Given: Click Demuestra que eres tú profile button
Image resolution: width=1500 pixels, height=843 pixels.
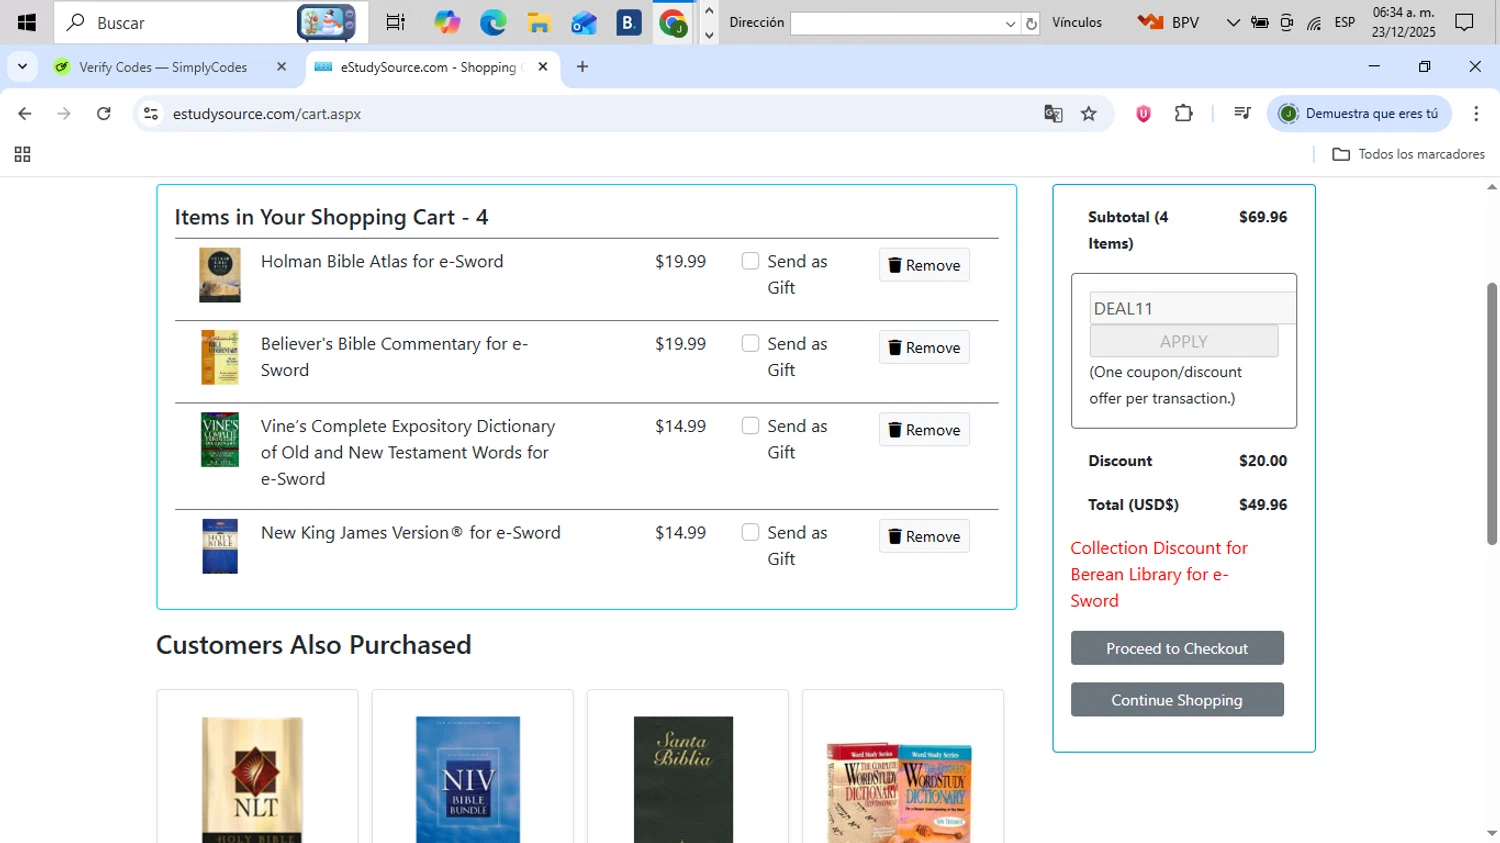Looking at the screenshot, I should pos(1359,114).
